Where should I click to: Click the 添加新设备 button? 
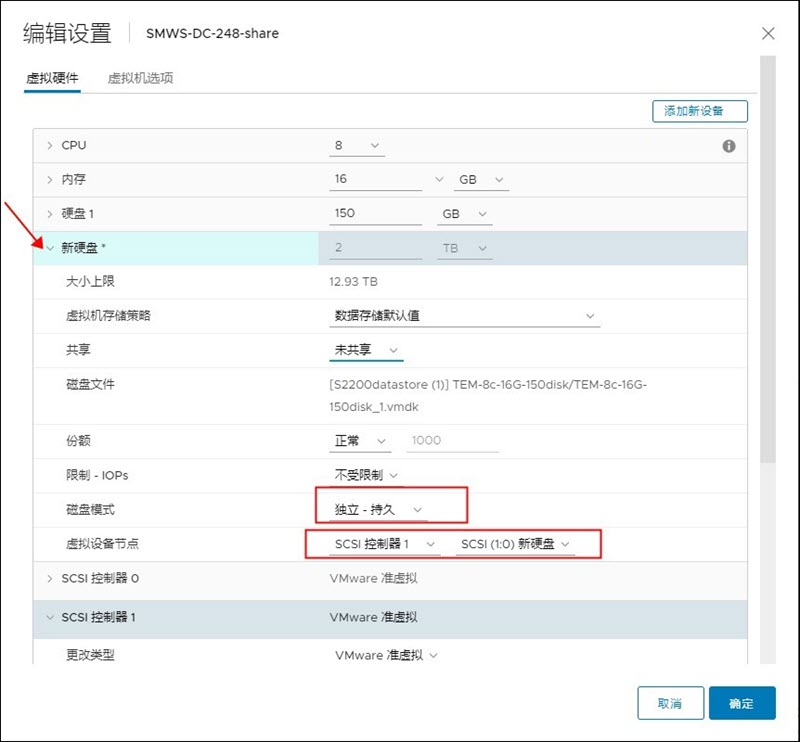(699, 111)
